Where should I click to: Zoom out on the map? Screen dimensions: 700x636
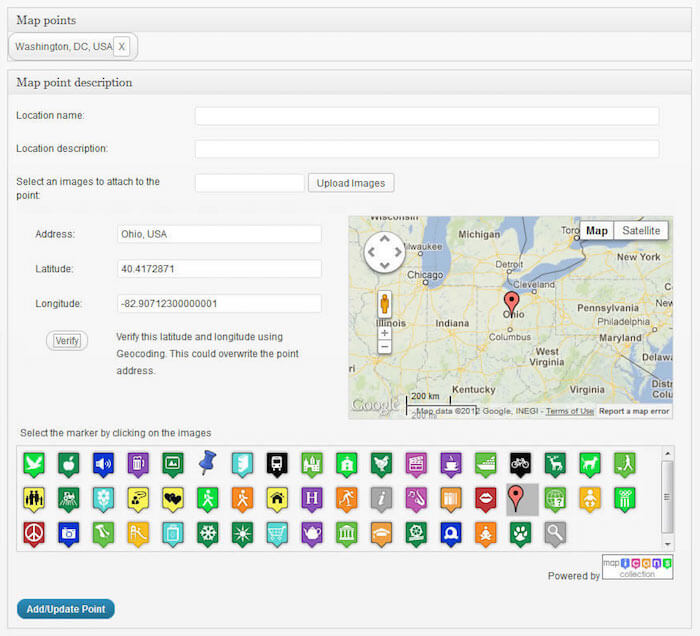tap(384, 347)
